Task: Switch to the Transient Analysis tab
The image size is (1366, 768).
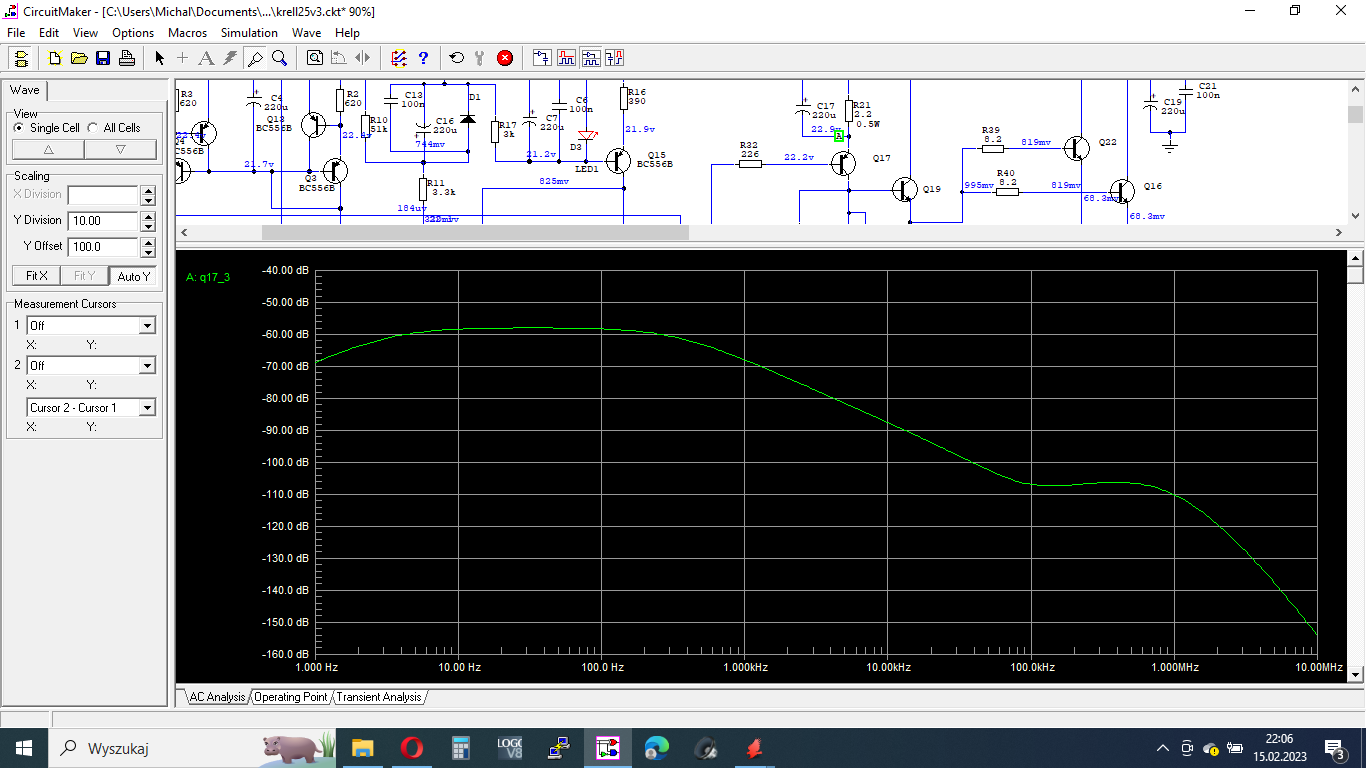Action: click(379, 696)
